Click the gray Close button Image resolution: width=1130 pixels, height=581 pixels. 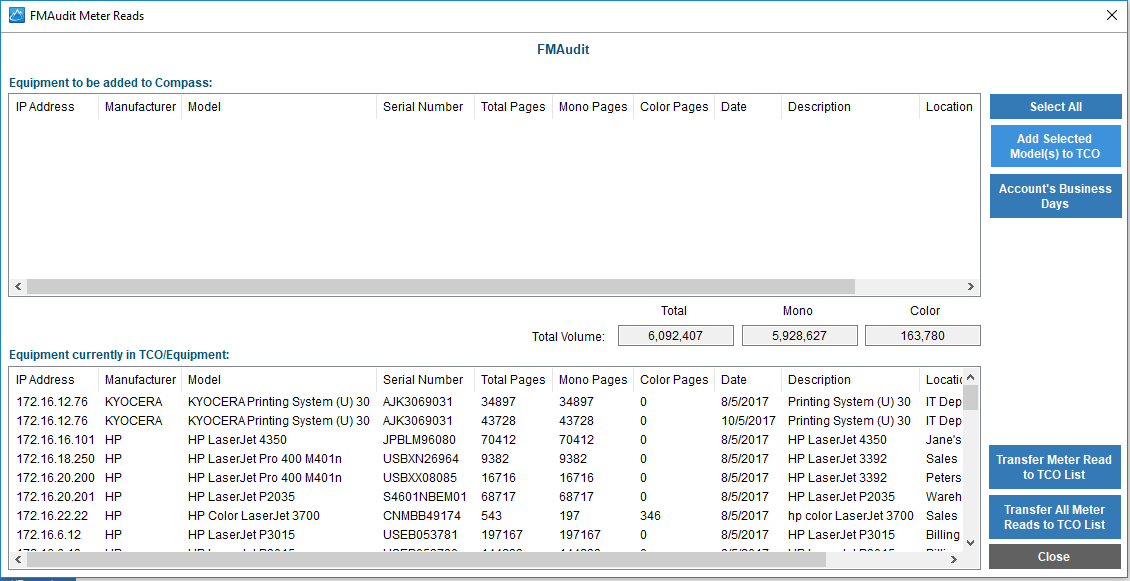pos(1056,556)
